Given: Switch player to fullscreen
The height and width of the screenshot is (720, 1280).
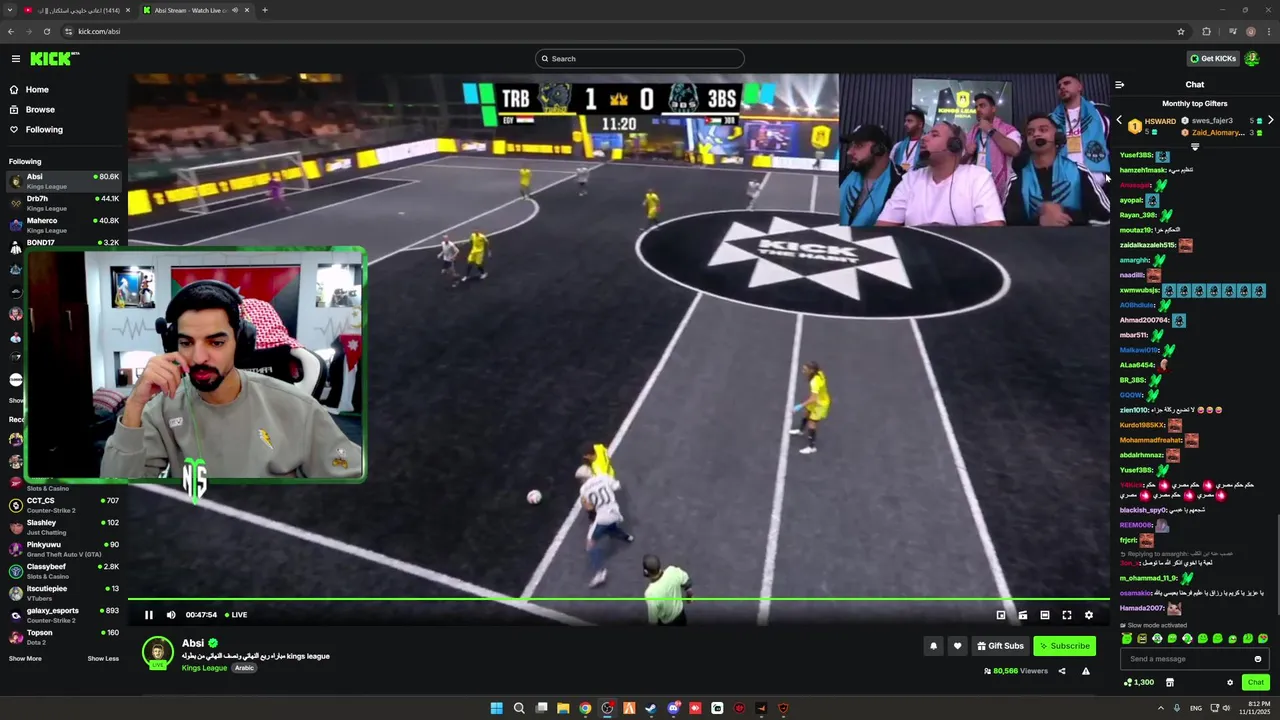Looking at the screenshot, I should point(1067,615).
